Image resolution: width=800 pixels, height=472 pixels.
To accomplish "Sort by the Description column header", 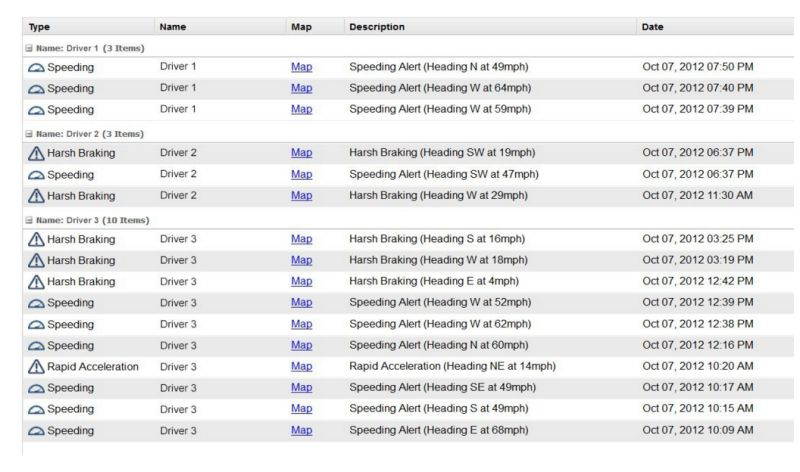I will [x=377, y=26].
